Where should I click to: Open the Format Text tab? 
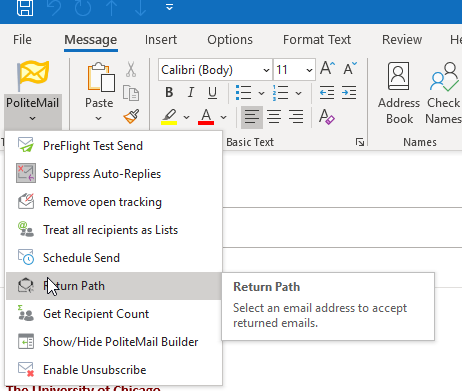pos(317,40)
